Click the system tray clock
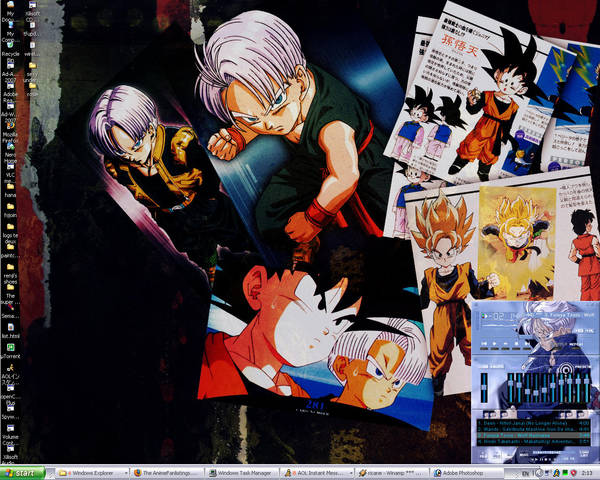The height and width of the screenshot is (480, 600). tap(587, 473)
